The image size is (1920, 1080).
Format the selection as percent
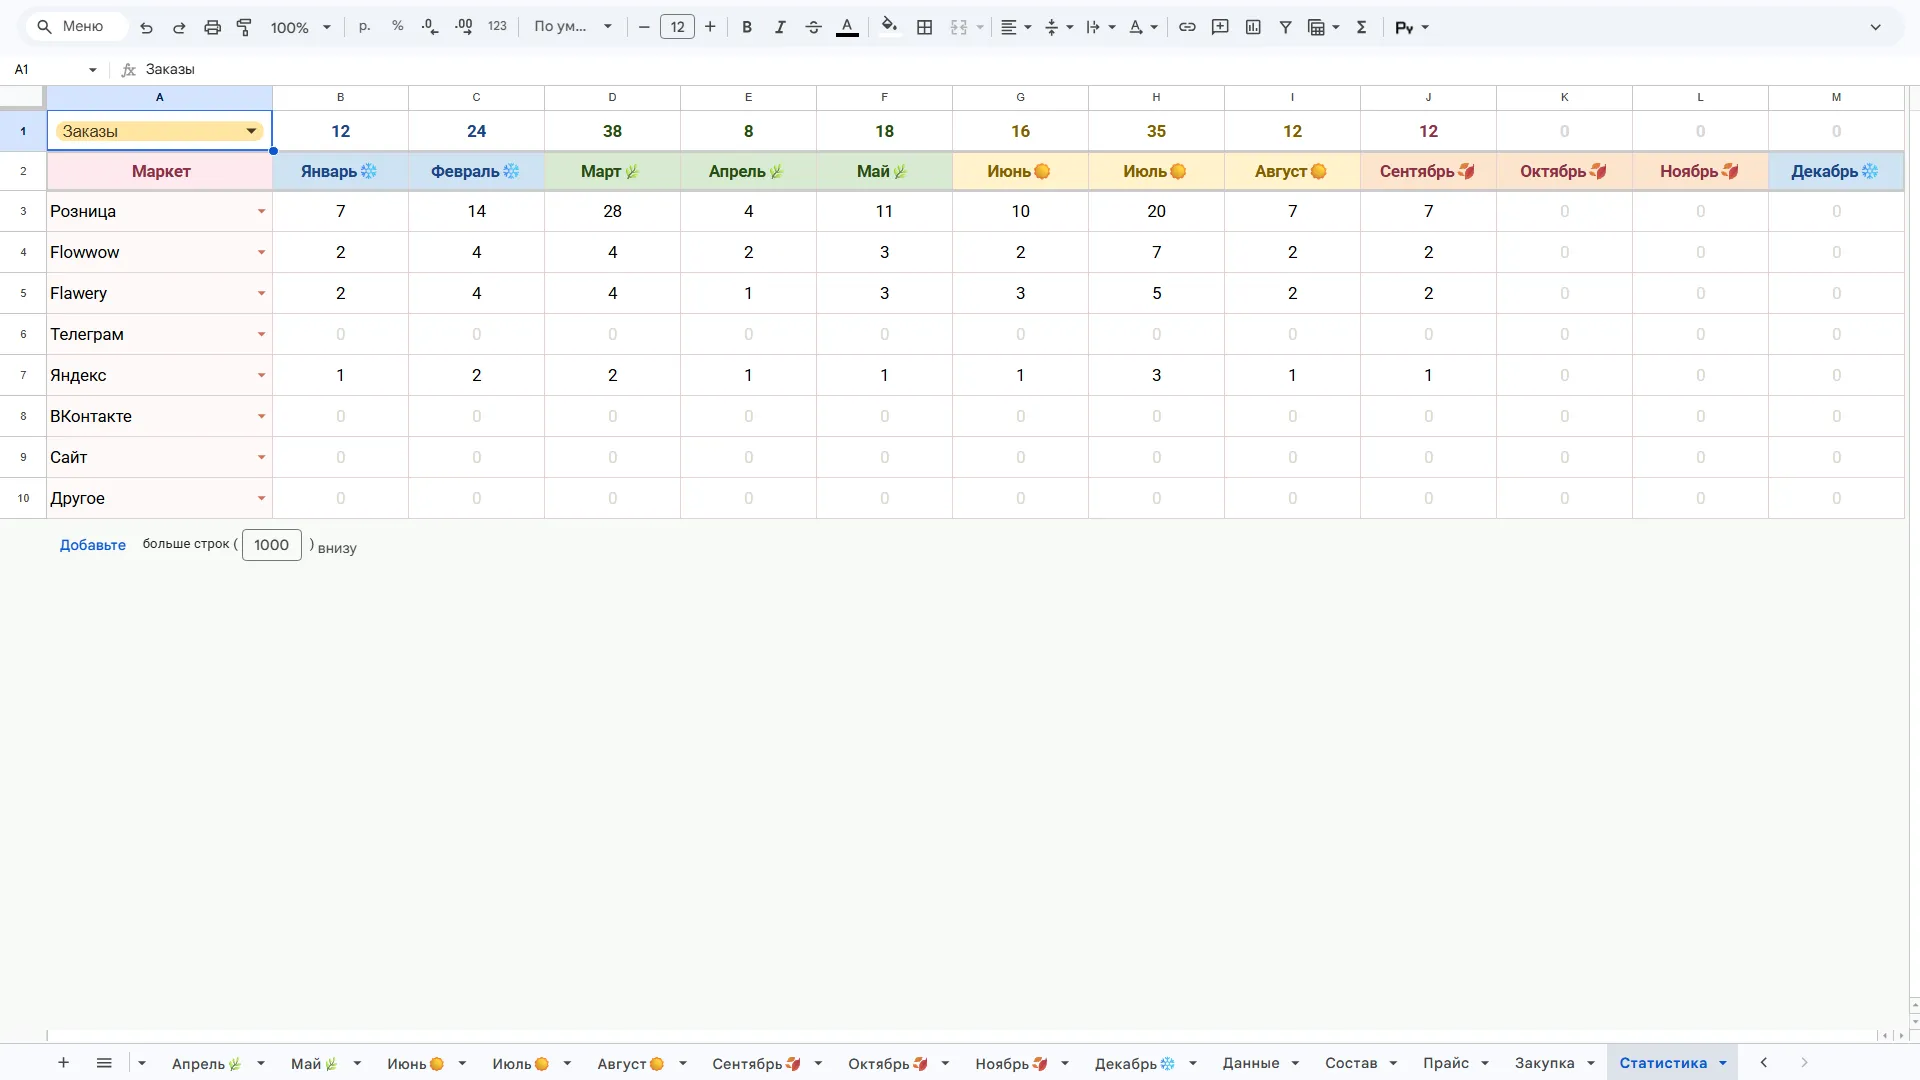(x=398, y=27)
